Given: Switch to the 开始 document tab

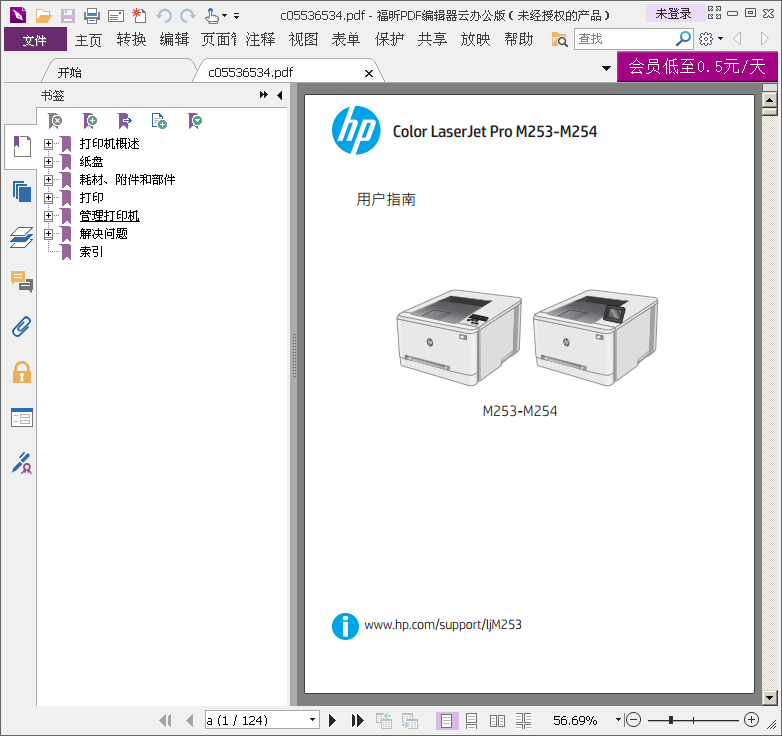Looking at the screenshot, I should click(x=69, y=72).
